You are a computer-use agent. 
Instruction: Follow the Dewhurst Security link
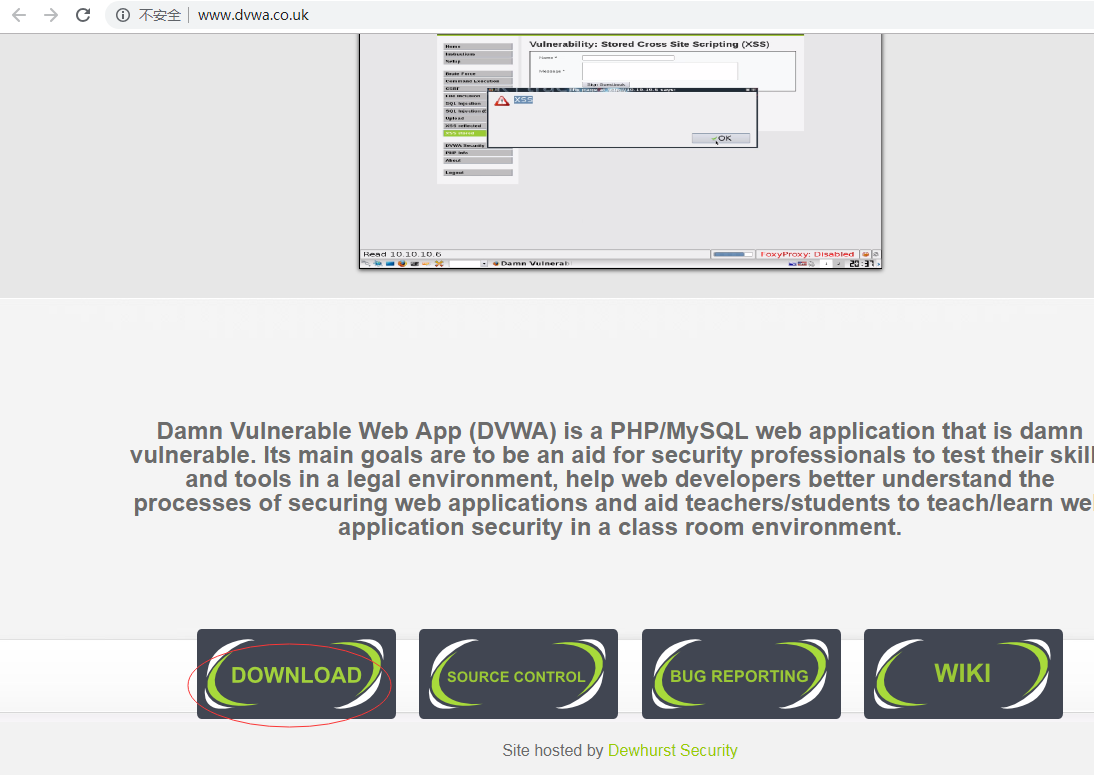pyautogui.click(x=673, y=750)
